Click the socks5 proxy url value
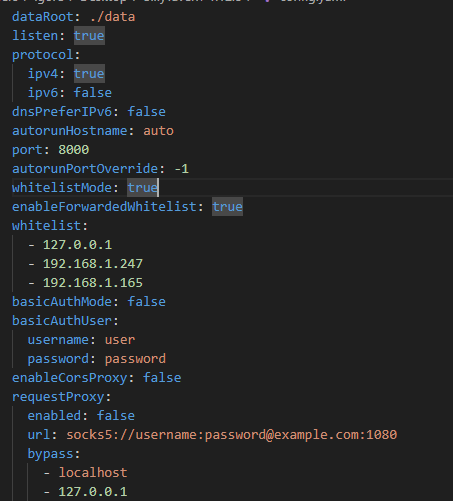 pyautogui.click(x=232, y=435)
